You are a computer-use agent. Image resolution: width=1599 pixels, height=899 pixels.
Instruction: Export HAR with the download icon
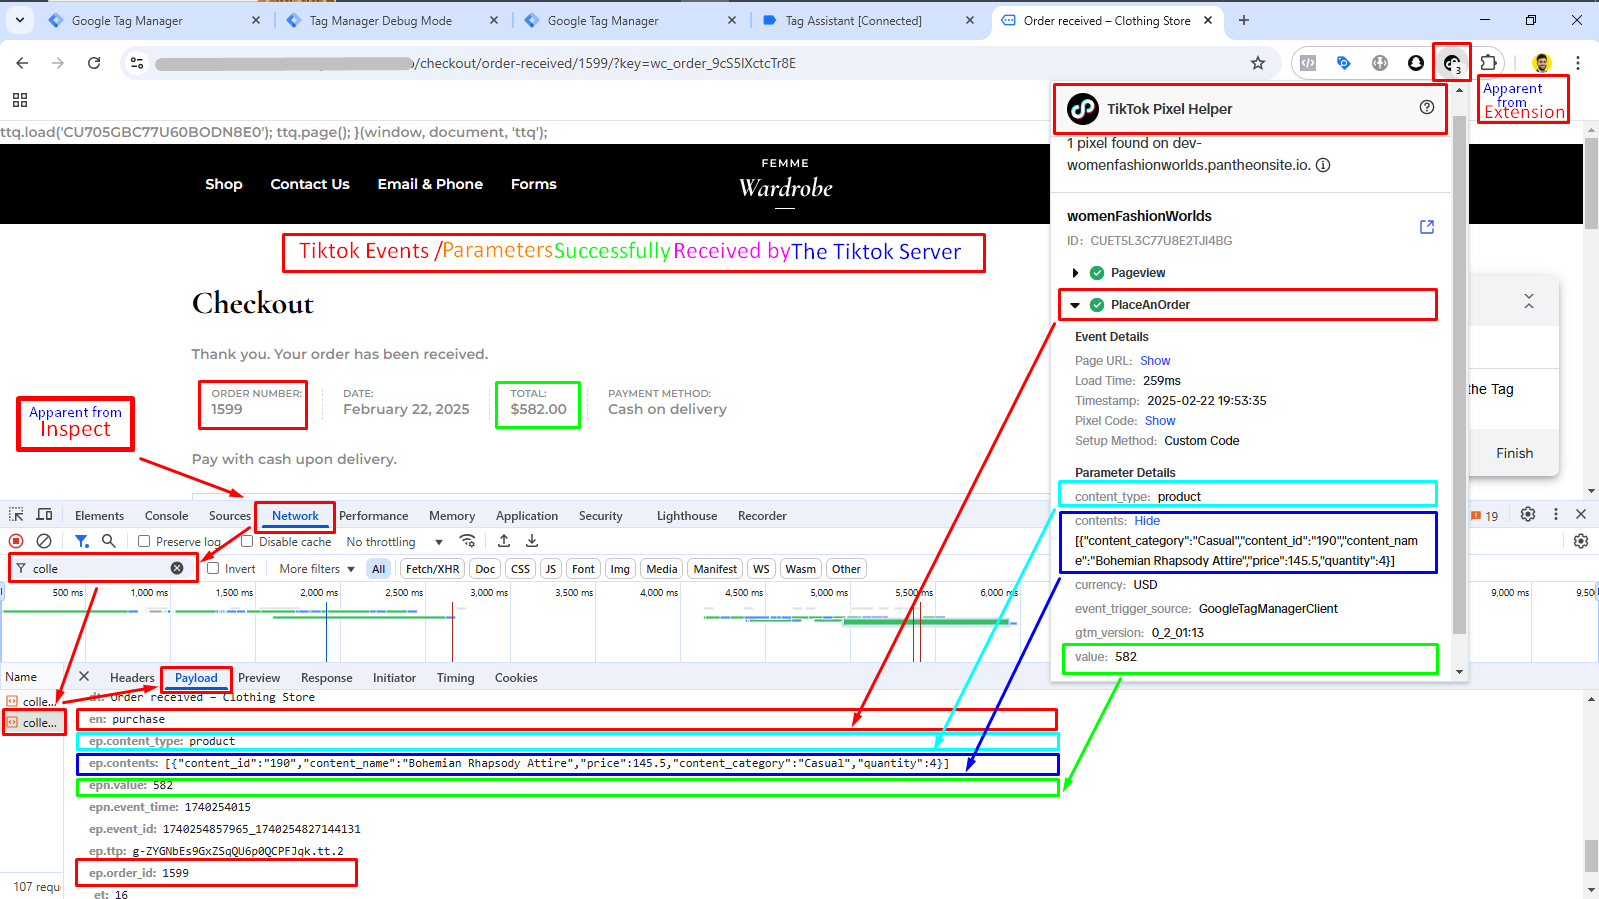coord(532,541)
